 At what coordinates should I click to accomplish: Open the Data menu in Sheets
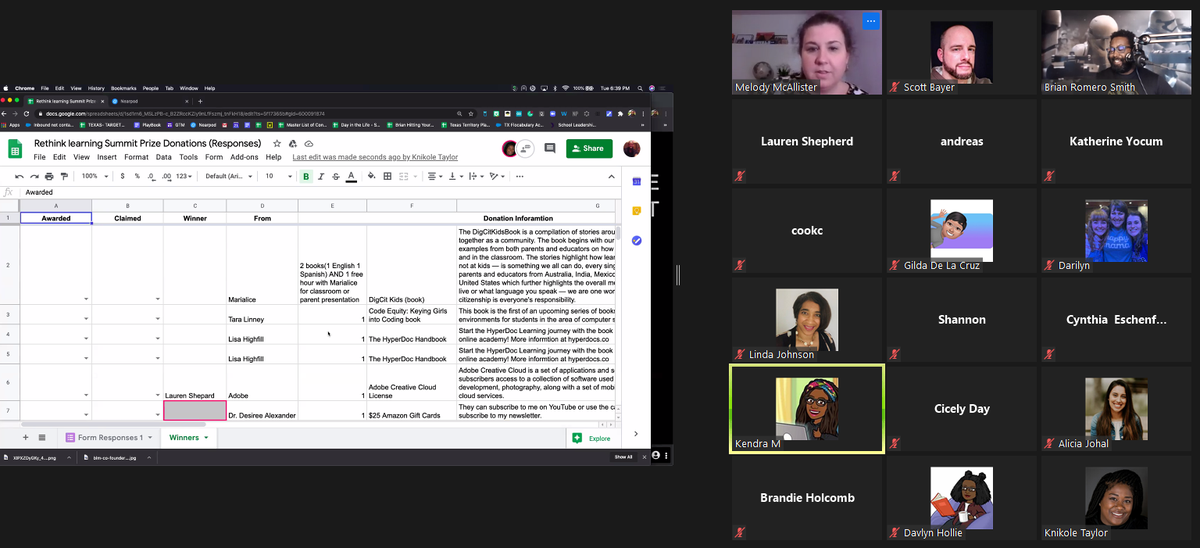click(x=163, y=157)
